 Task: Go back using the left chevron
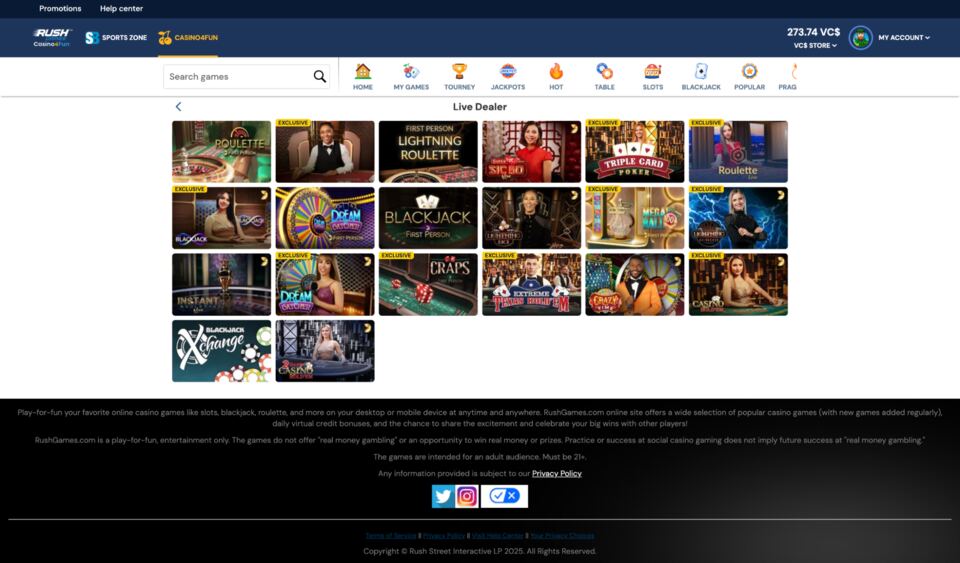point(179,107)
